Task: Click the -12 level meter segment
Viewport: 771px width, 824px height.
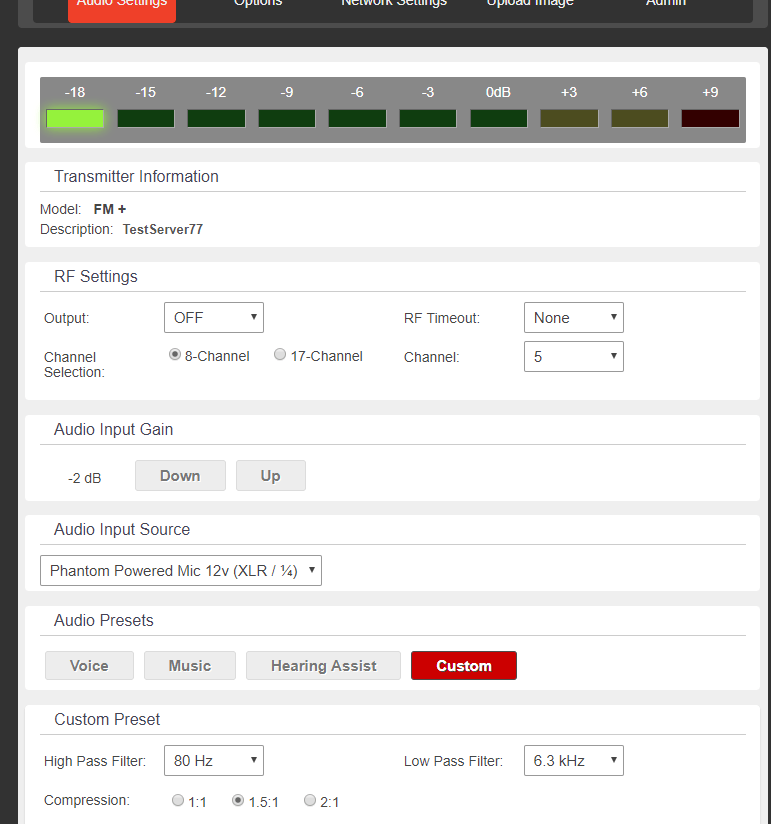Action: [x=217, y=118]
